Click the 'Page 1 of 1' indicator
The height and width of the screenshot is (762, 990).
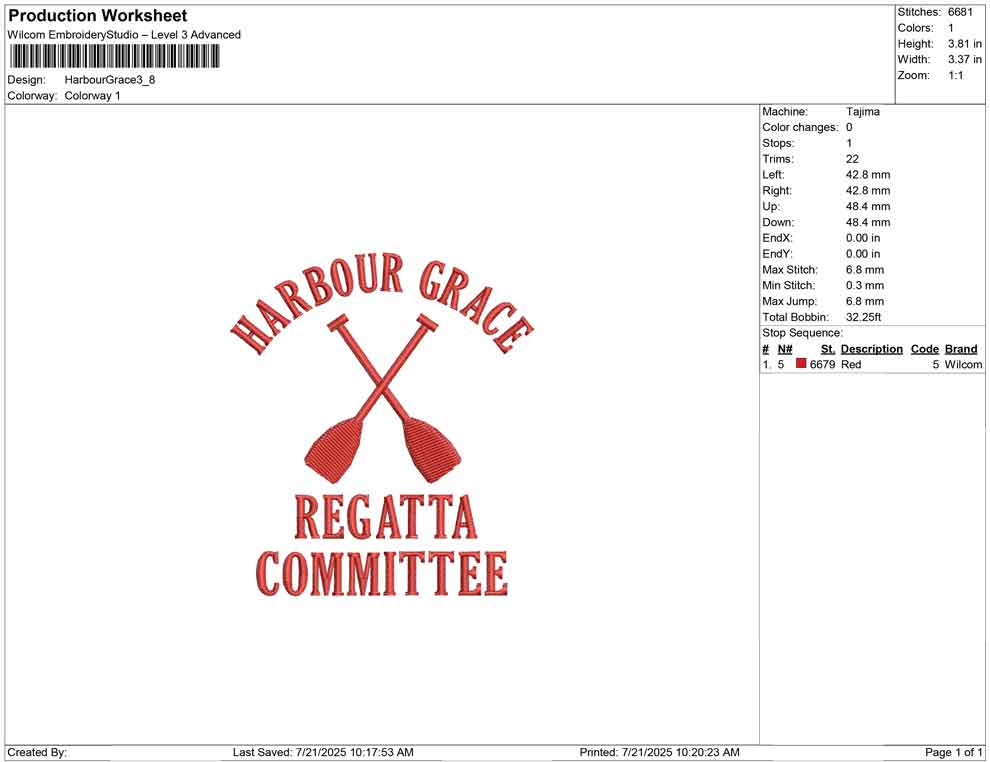[953, 752]
